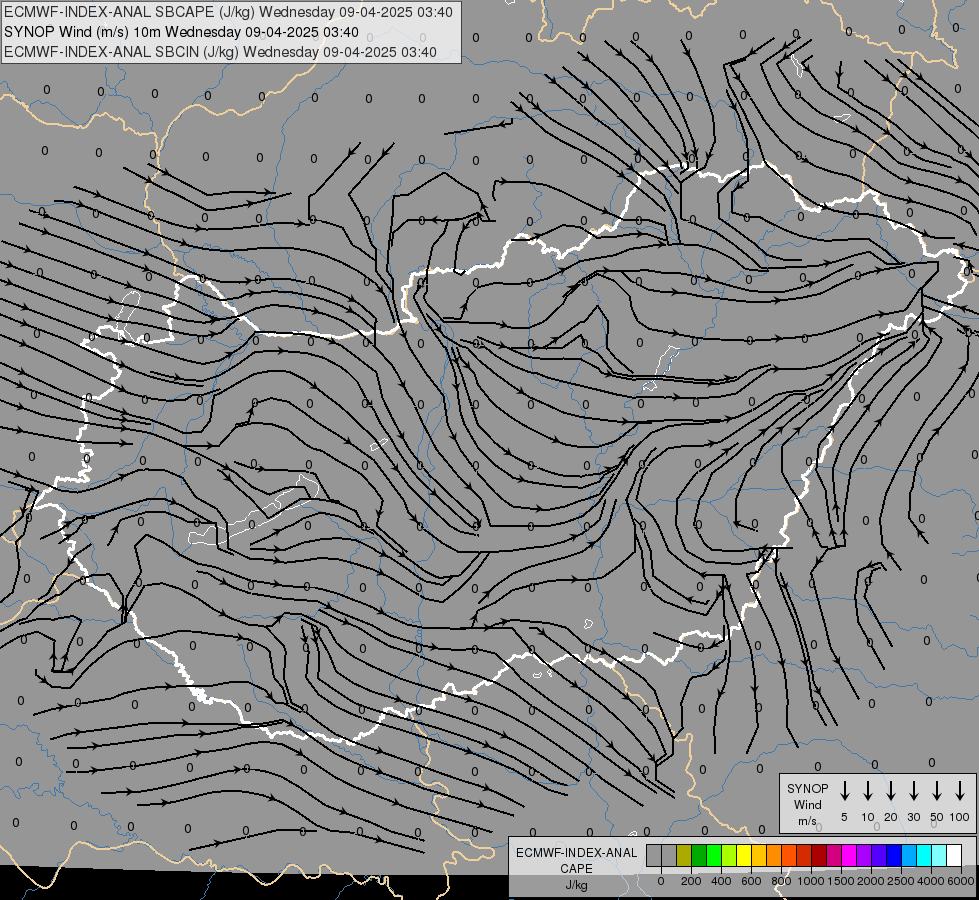The width and height of the screenshot is (979, 900).
Task: Choose the dark maroon swatch ending at 1000
Action: click(x=819, y=855)
